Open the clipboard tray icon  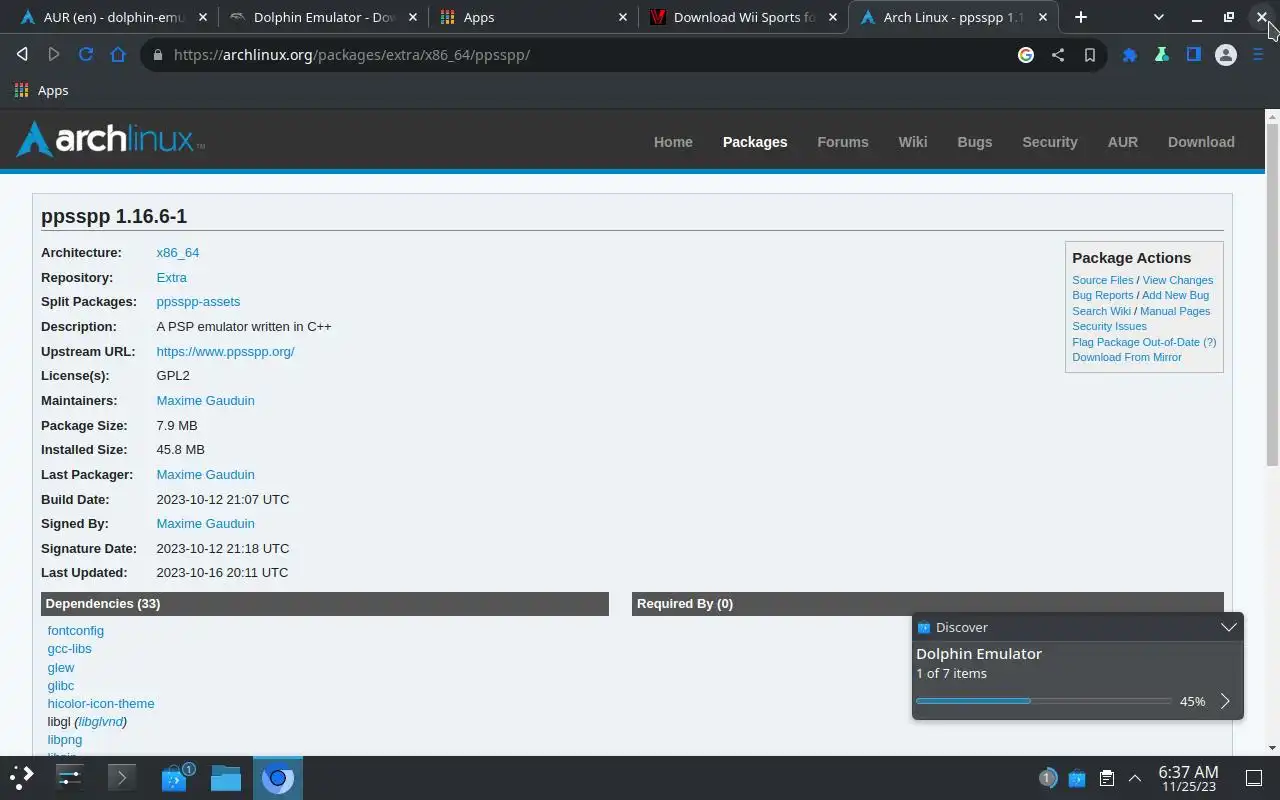[x=1106, y=778]
